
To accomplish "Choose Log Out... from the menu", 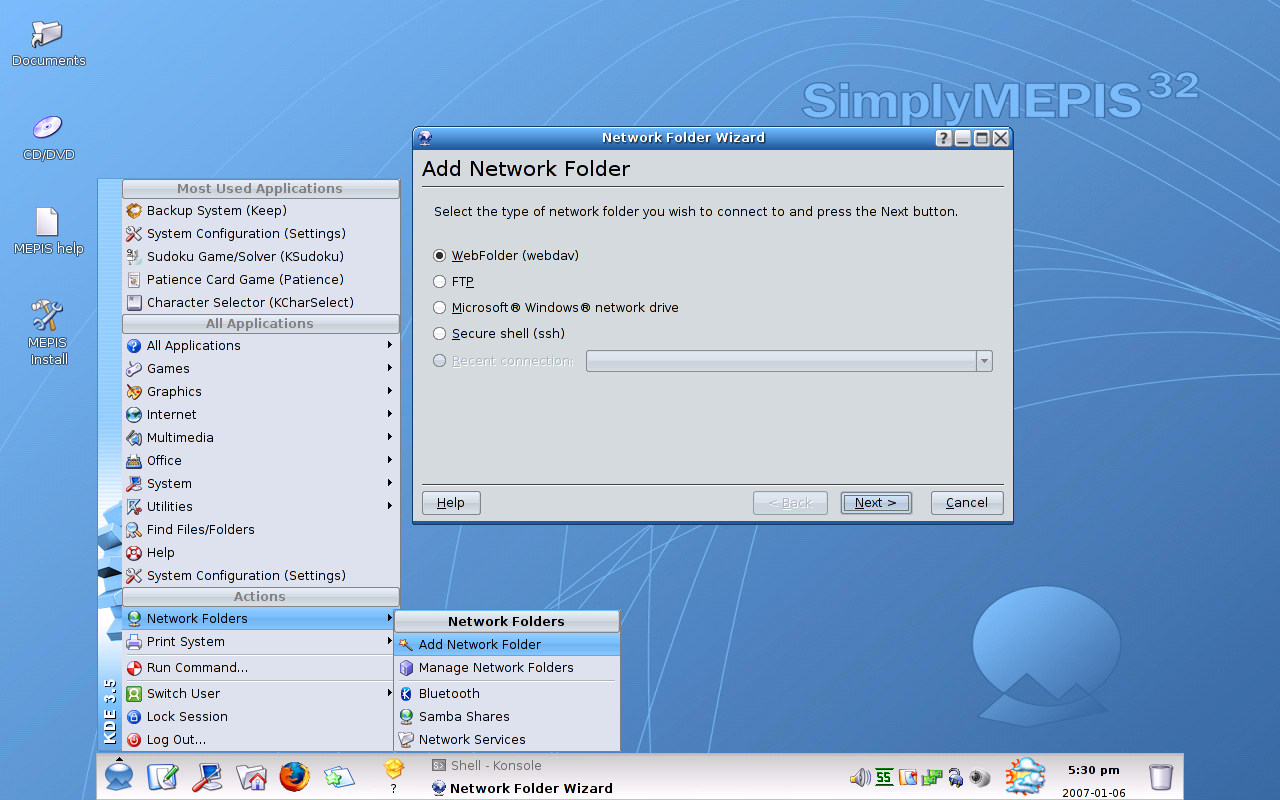I will pos(260,740).
